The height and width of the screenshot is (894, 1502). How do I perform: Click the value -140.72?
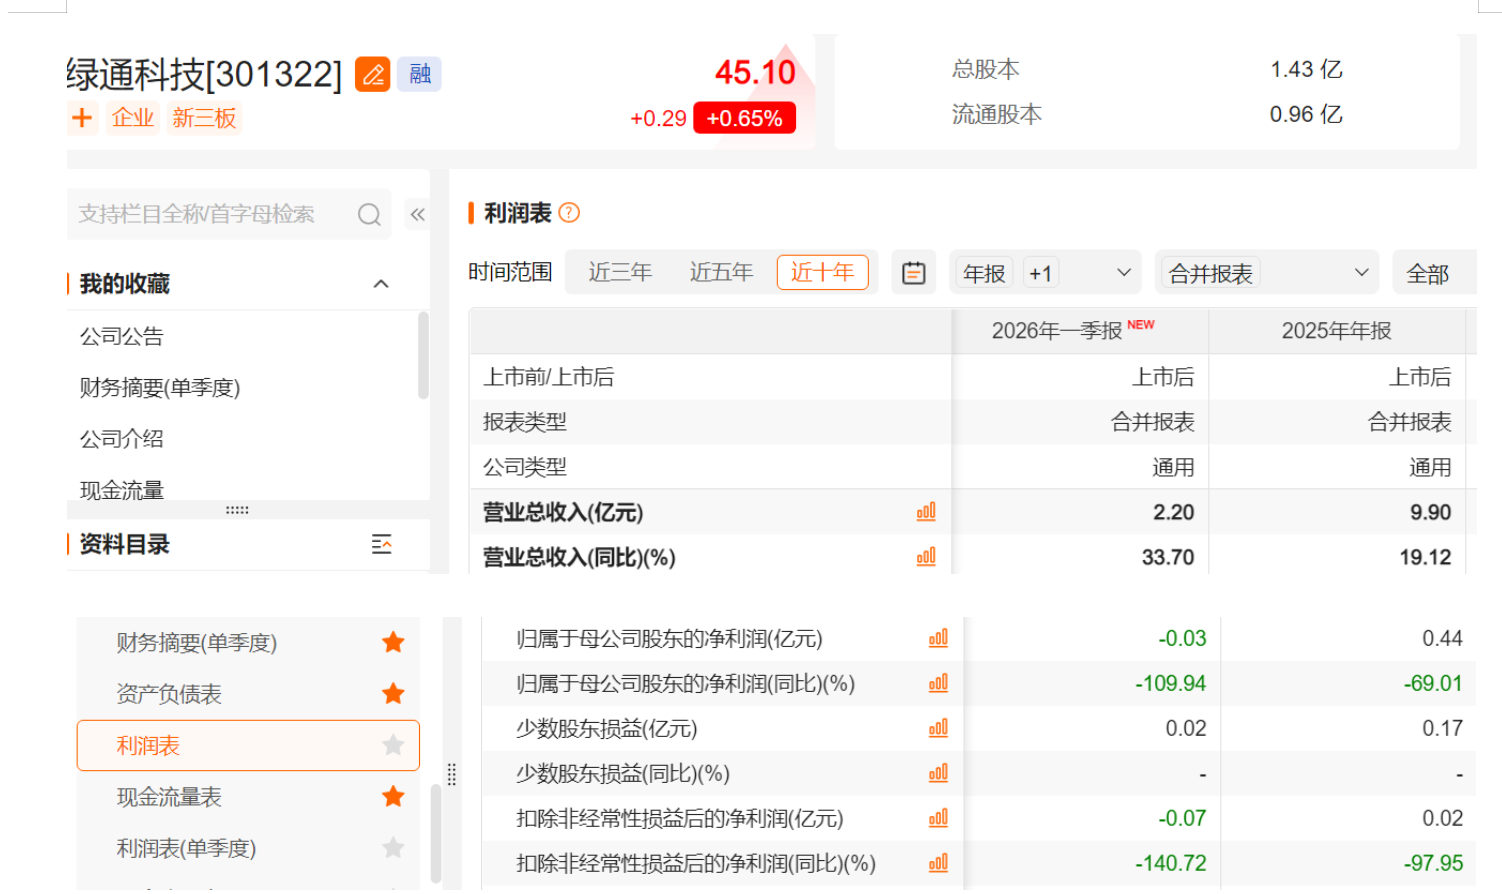[x=1170, y=863]
